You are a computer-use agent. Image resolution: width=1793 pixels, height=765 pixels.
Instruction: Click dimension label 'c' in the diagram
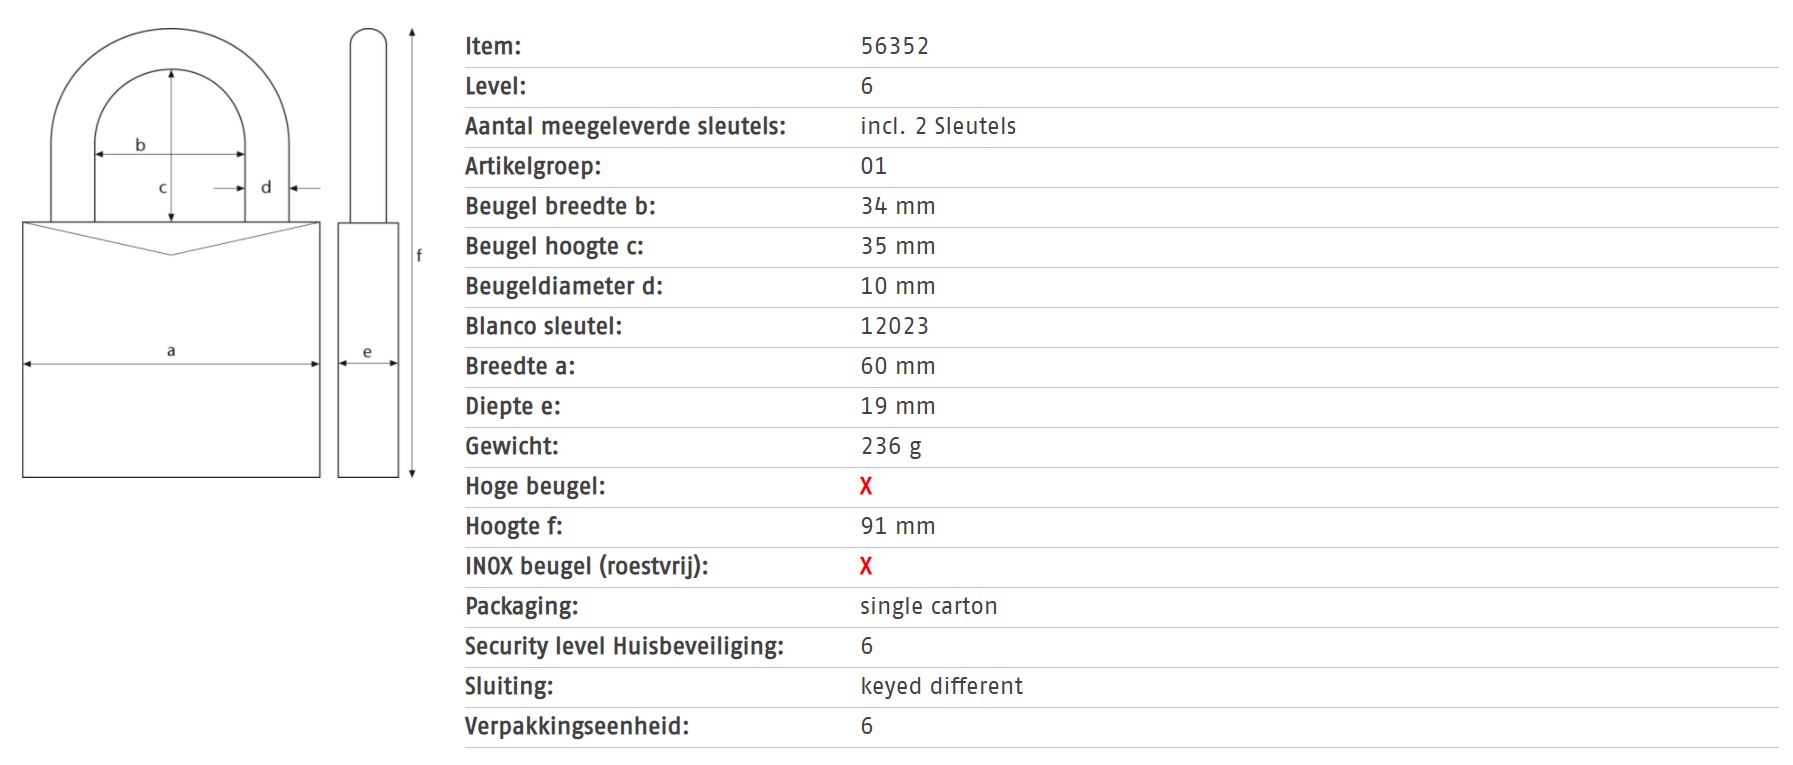pyautogui.click(x=163, y=187)
